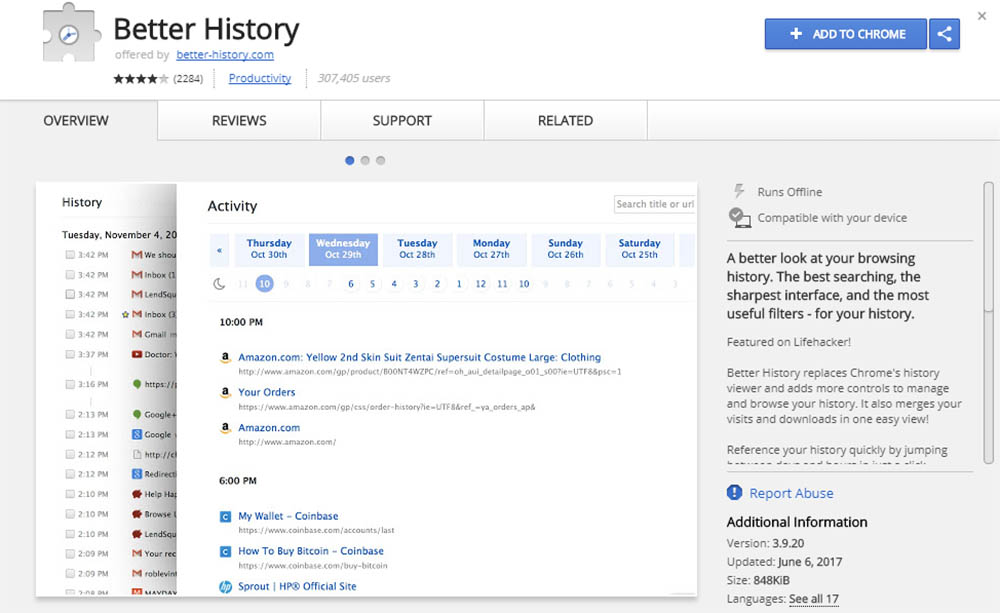Click the star rating icons

[141, 78]
